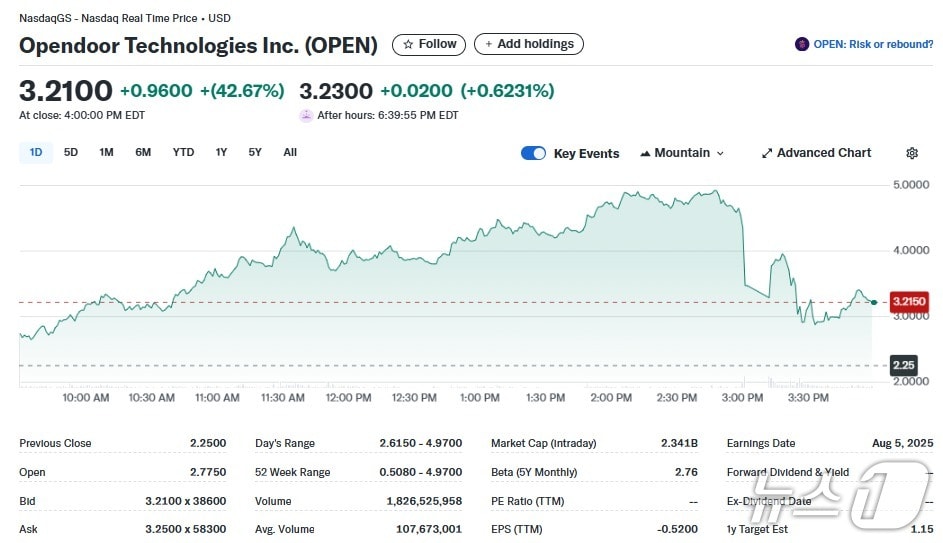Expand the Mountain chart style dropdown
This screenshot has width=943, height=543.
[720, 153]
